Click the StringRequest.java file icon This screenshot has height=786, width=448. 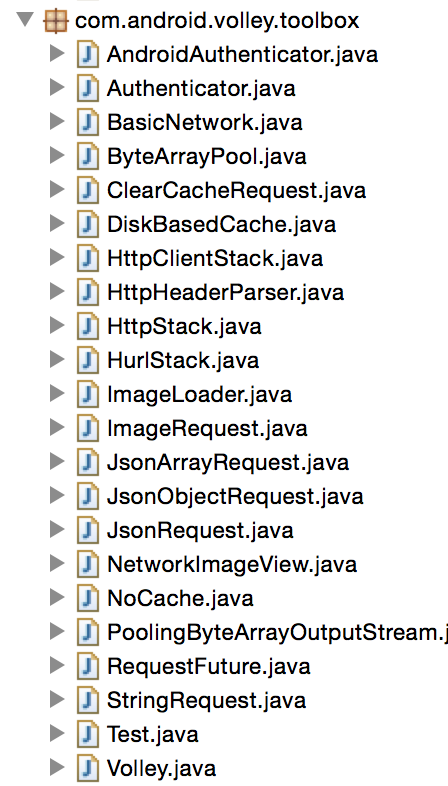88,702
